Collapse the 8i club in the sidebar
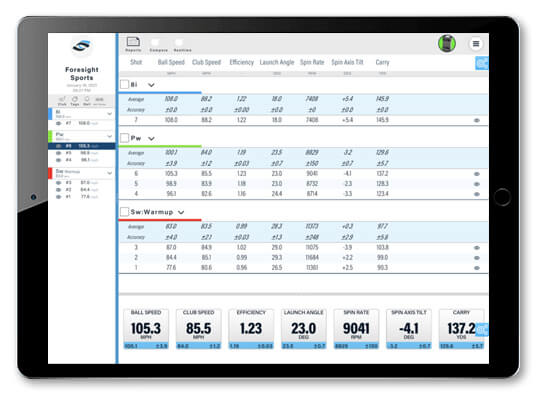The image size is (536, 395). point(109,114)
